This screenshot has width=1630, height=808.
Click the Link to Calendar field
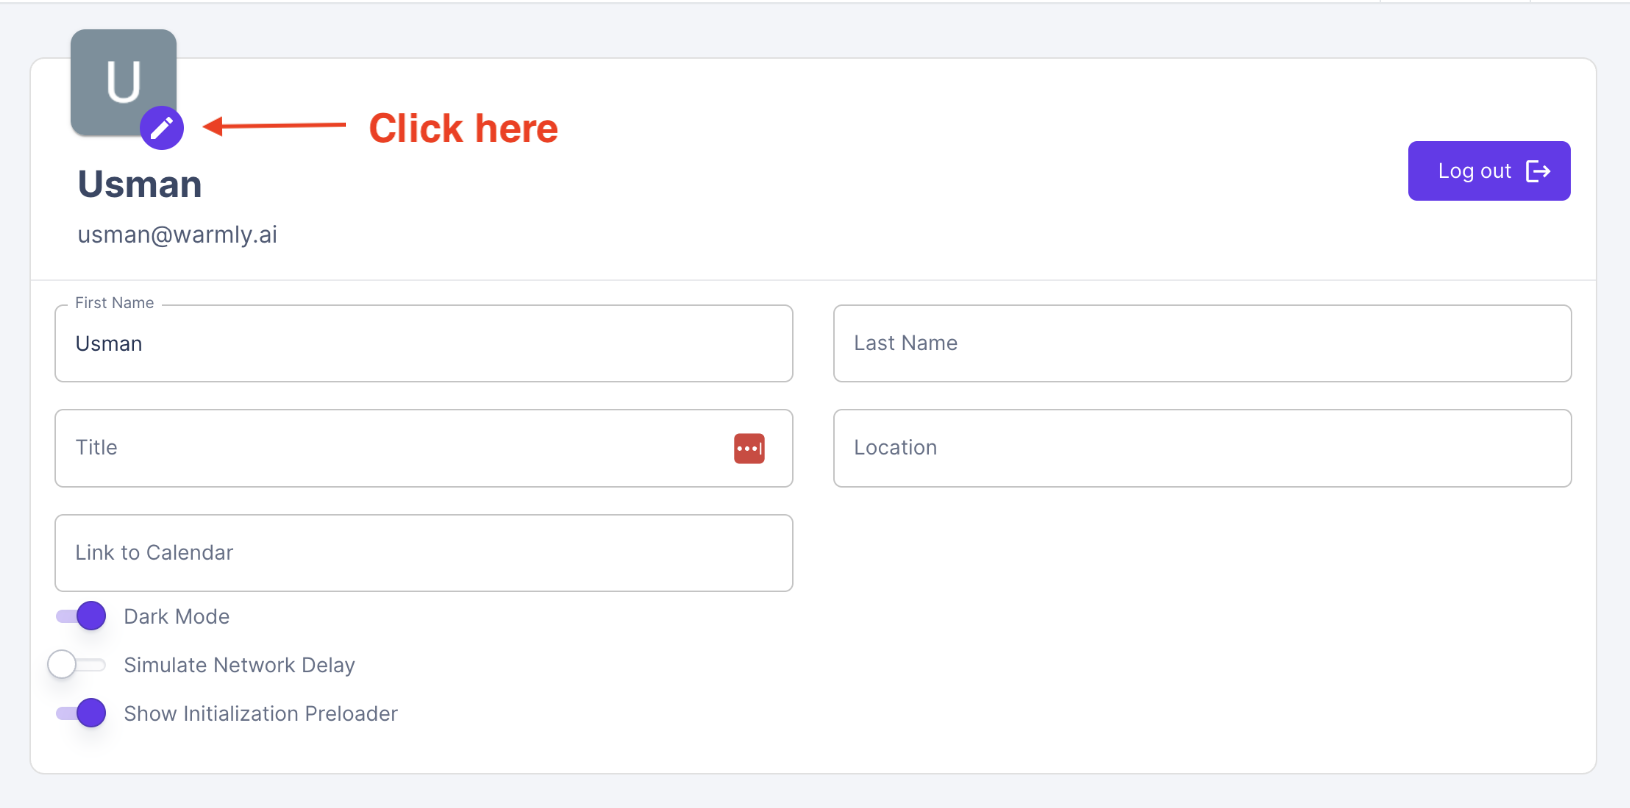pyautogui.click(x=423, y=553)
